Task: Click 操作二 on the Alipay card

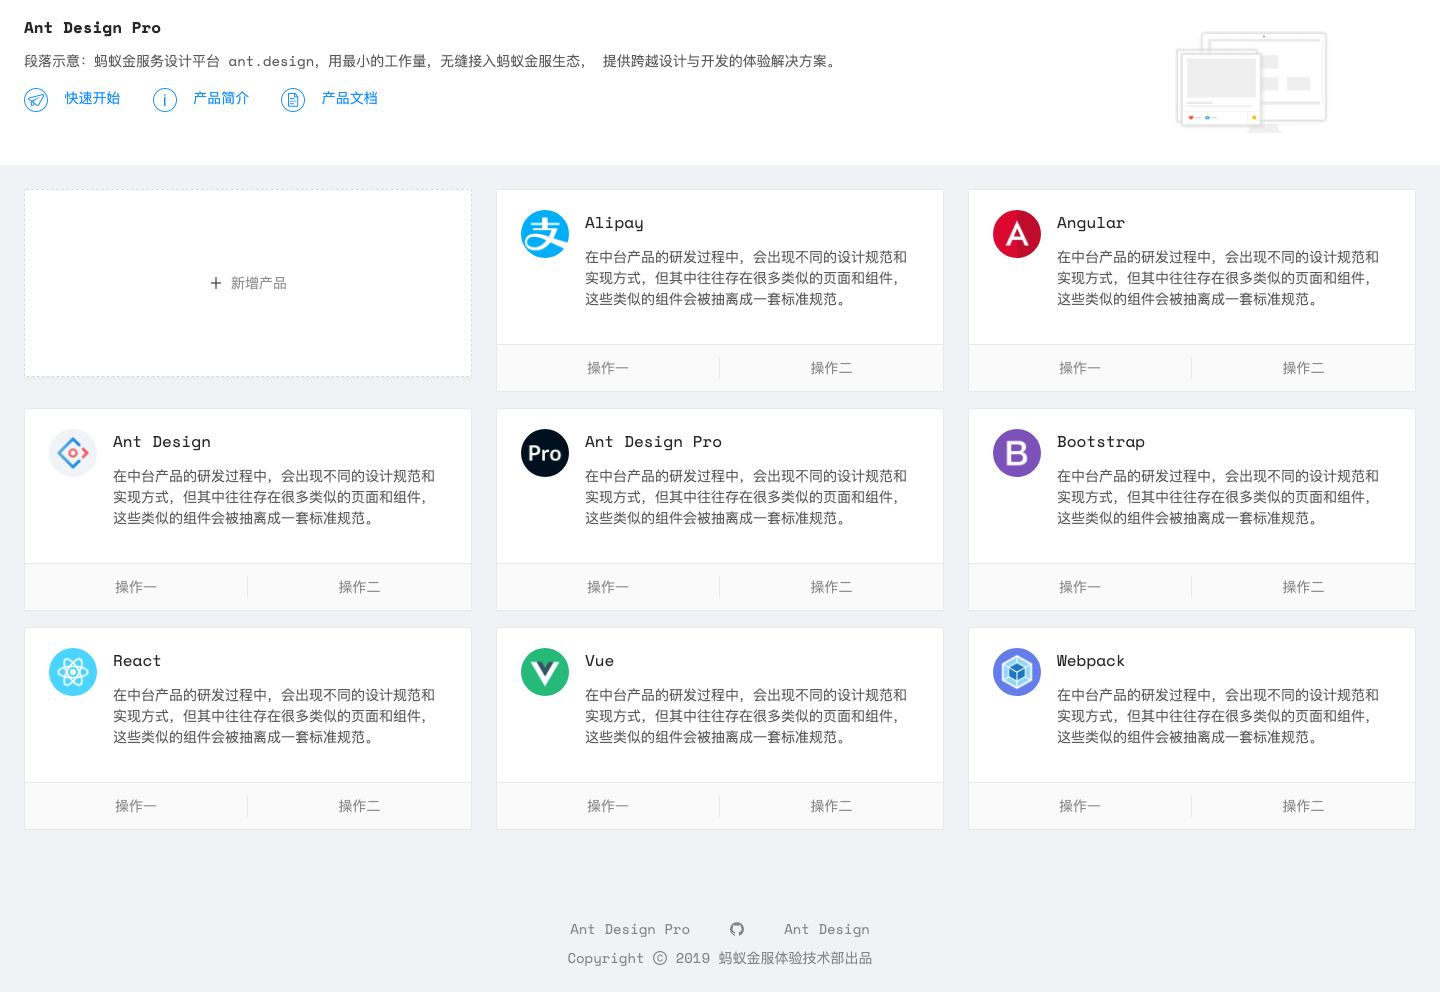Action: [832, 368]
